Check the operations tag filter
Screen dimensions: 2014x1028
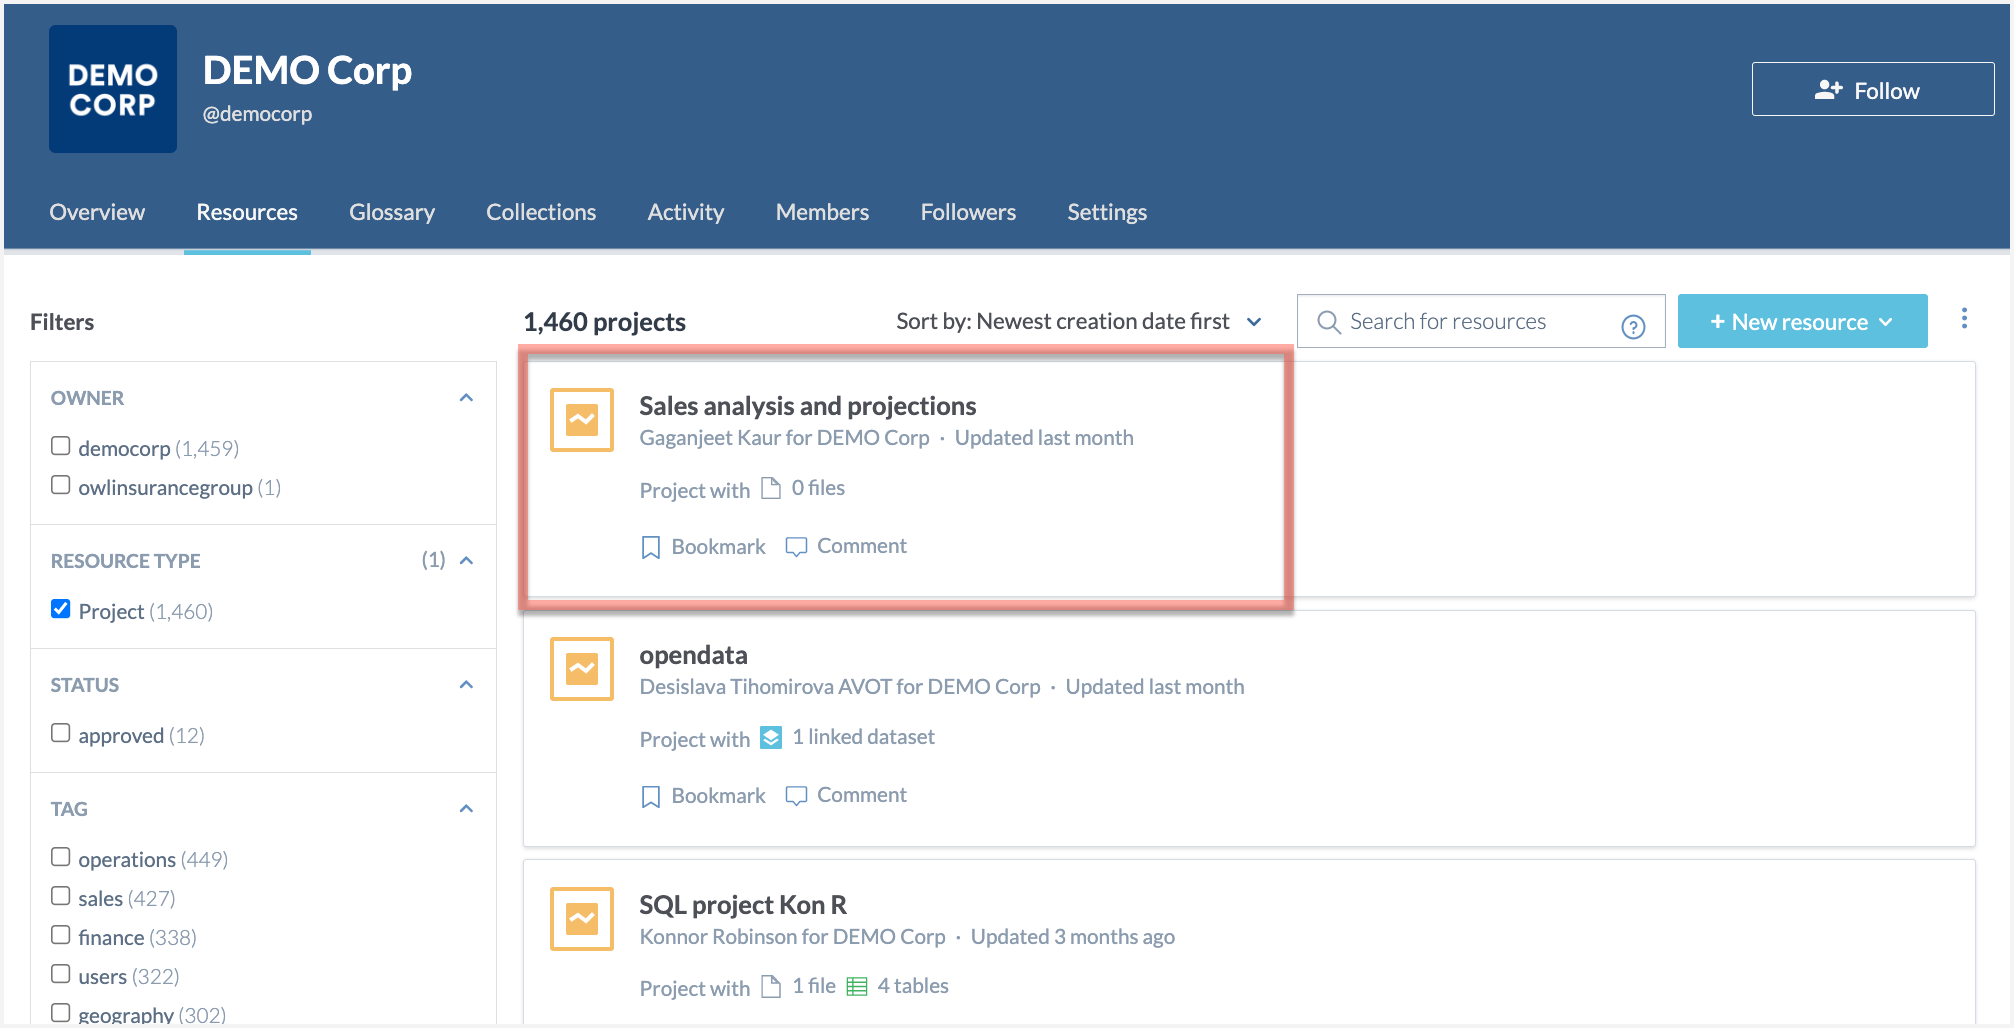[x=61, y=857]
